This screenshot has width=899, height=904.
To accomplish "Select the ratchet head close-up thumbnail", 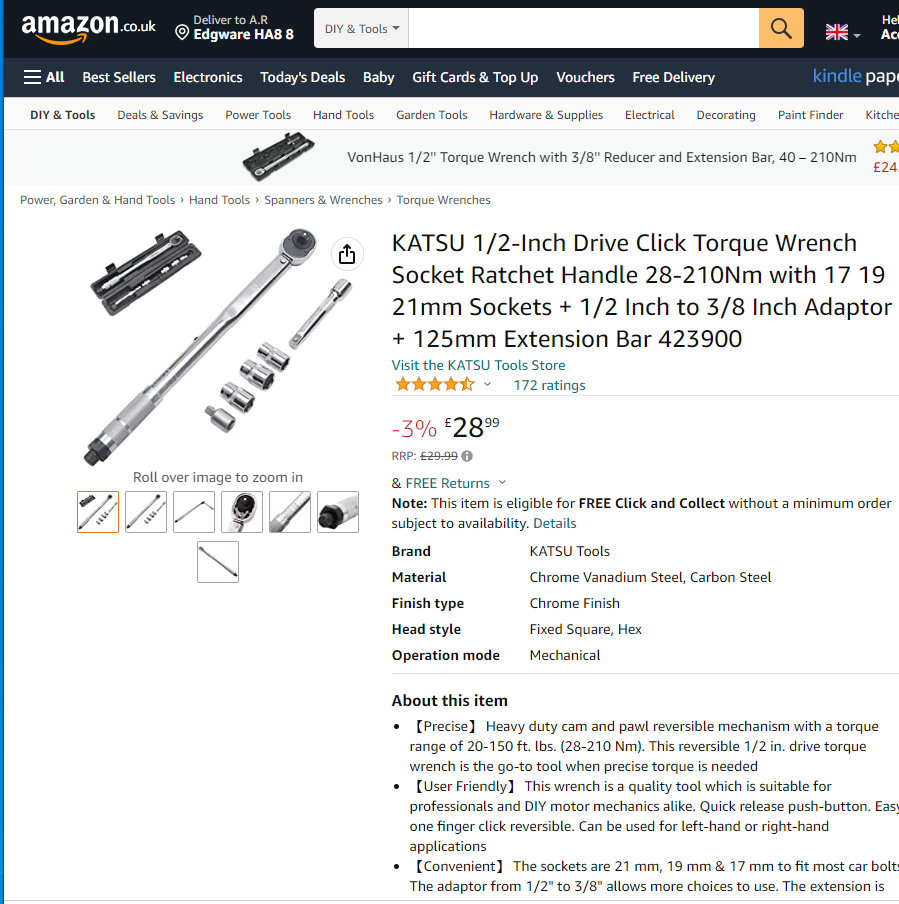I will point(242,512).
